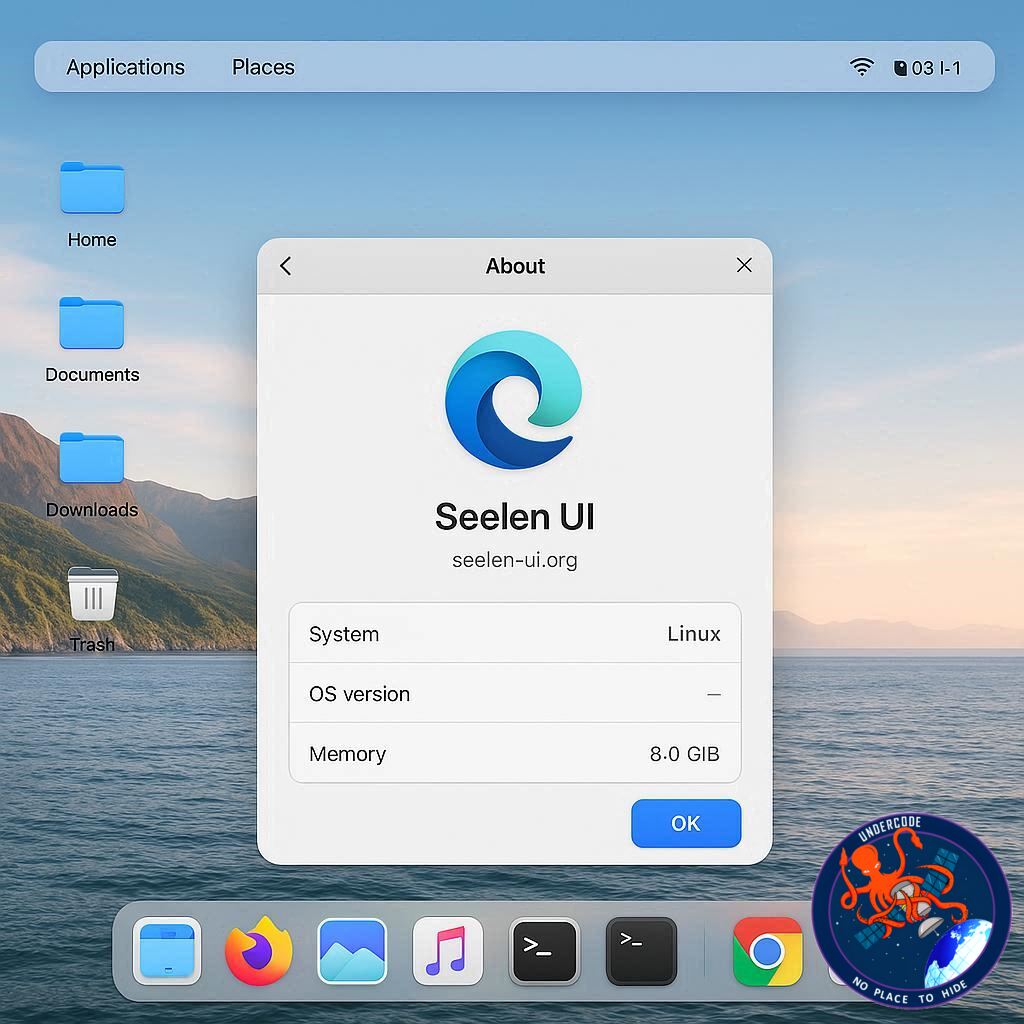Image resolution: width=1024 pixels, height=1024 pixels.
Task: Open the Applications menu
Action: pos(125,67)
